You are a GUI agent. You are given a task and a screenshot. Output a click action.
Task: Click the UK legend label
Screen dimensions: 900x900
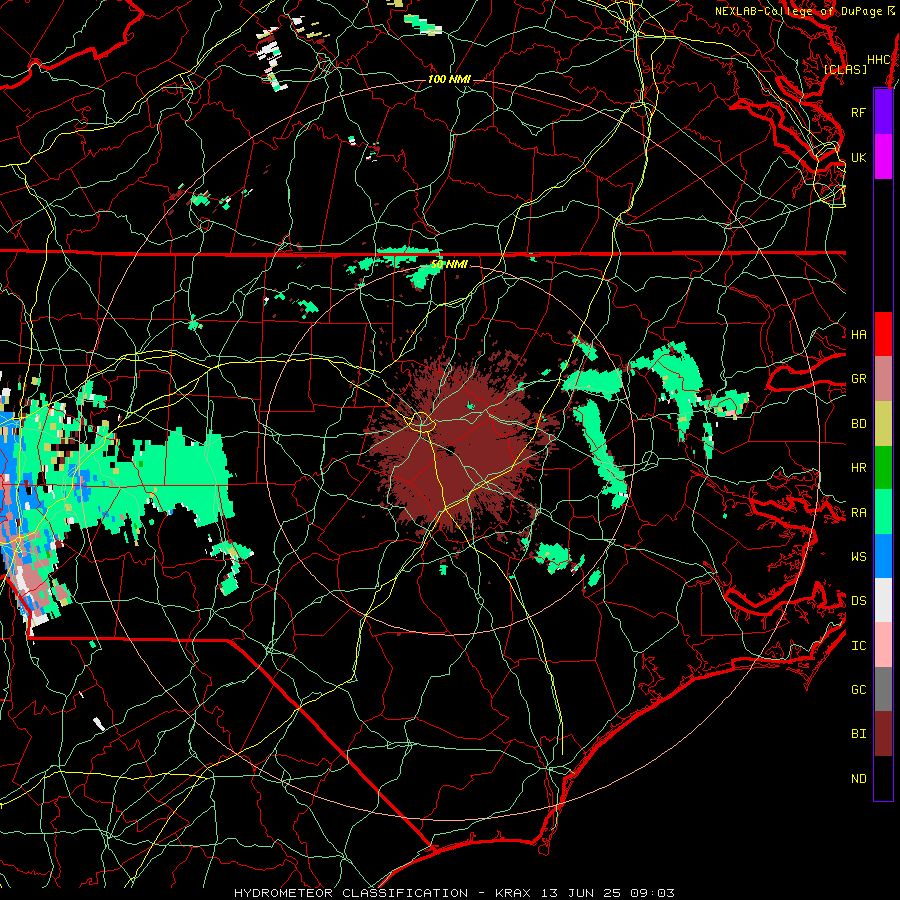(x=858, y=157)
